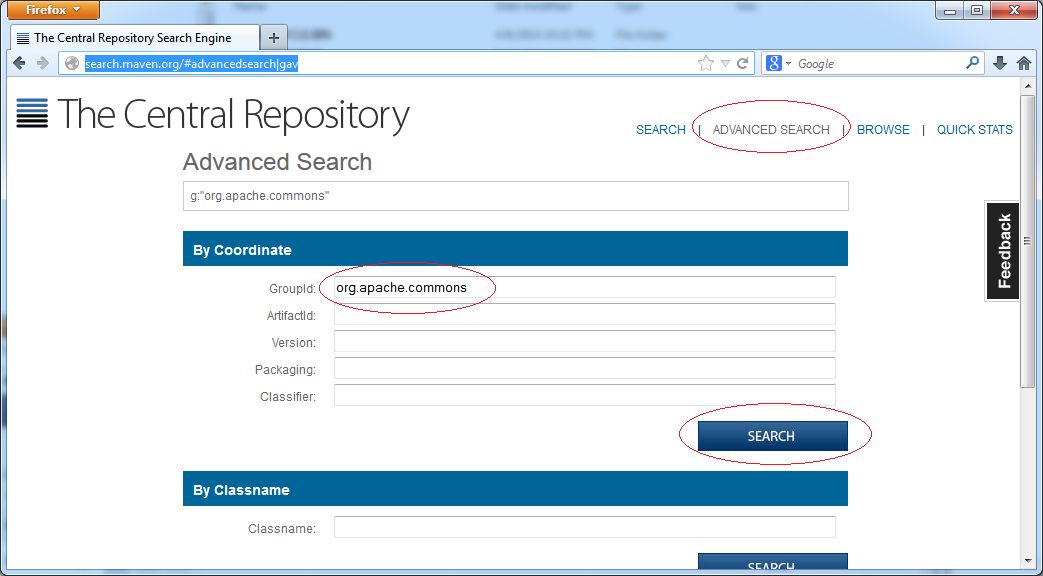Focus the ArtifactId input field
The image size is (1043, 576).
click(x=585, y=315)
